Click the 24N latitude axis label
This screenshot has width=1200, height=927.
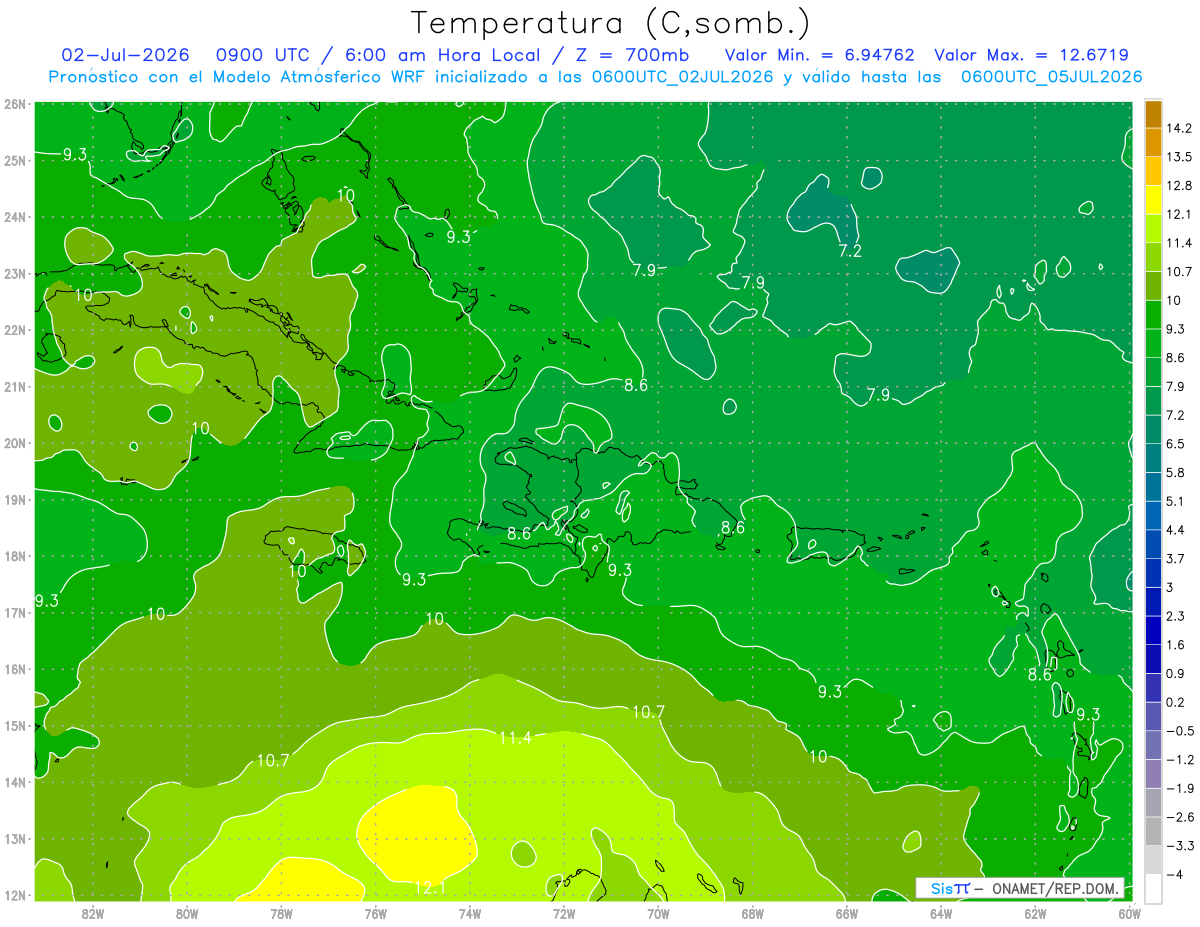(14, 217)
